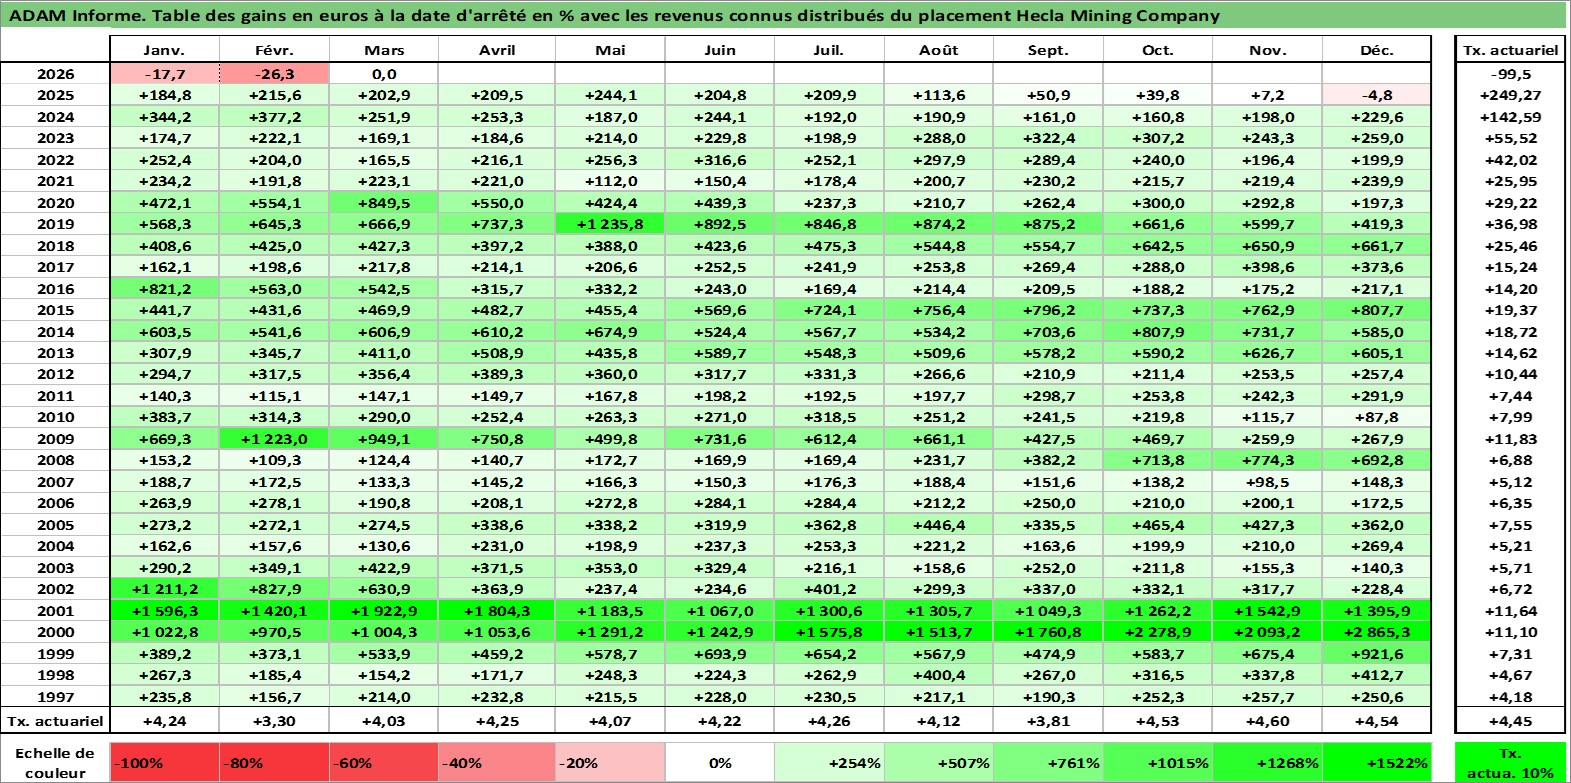The height and width of the screenshot is (783, 1571).
Task: Click the '+4,18' actuarial rate for 1997
Action: tap(1510, 697)
